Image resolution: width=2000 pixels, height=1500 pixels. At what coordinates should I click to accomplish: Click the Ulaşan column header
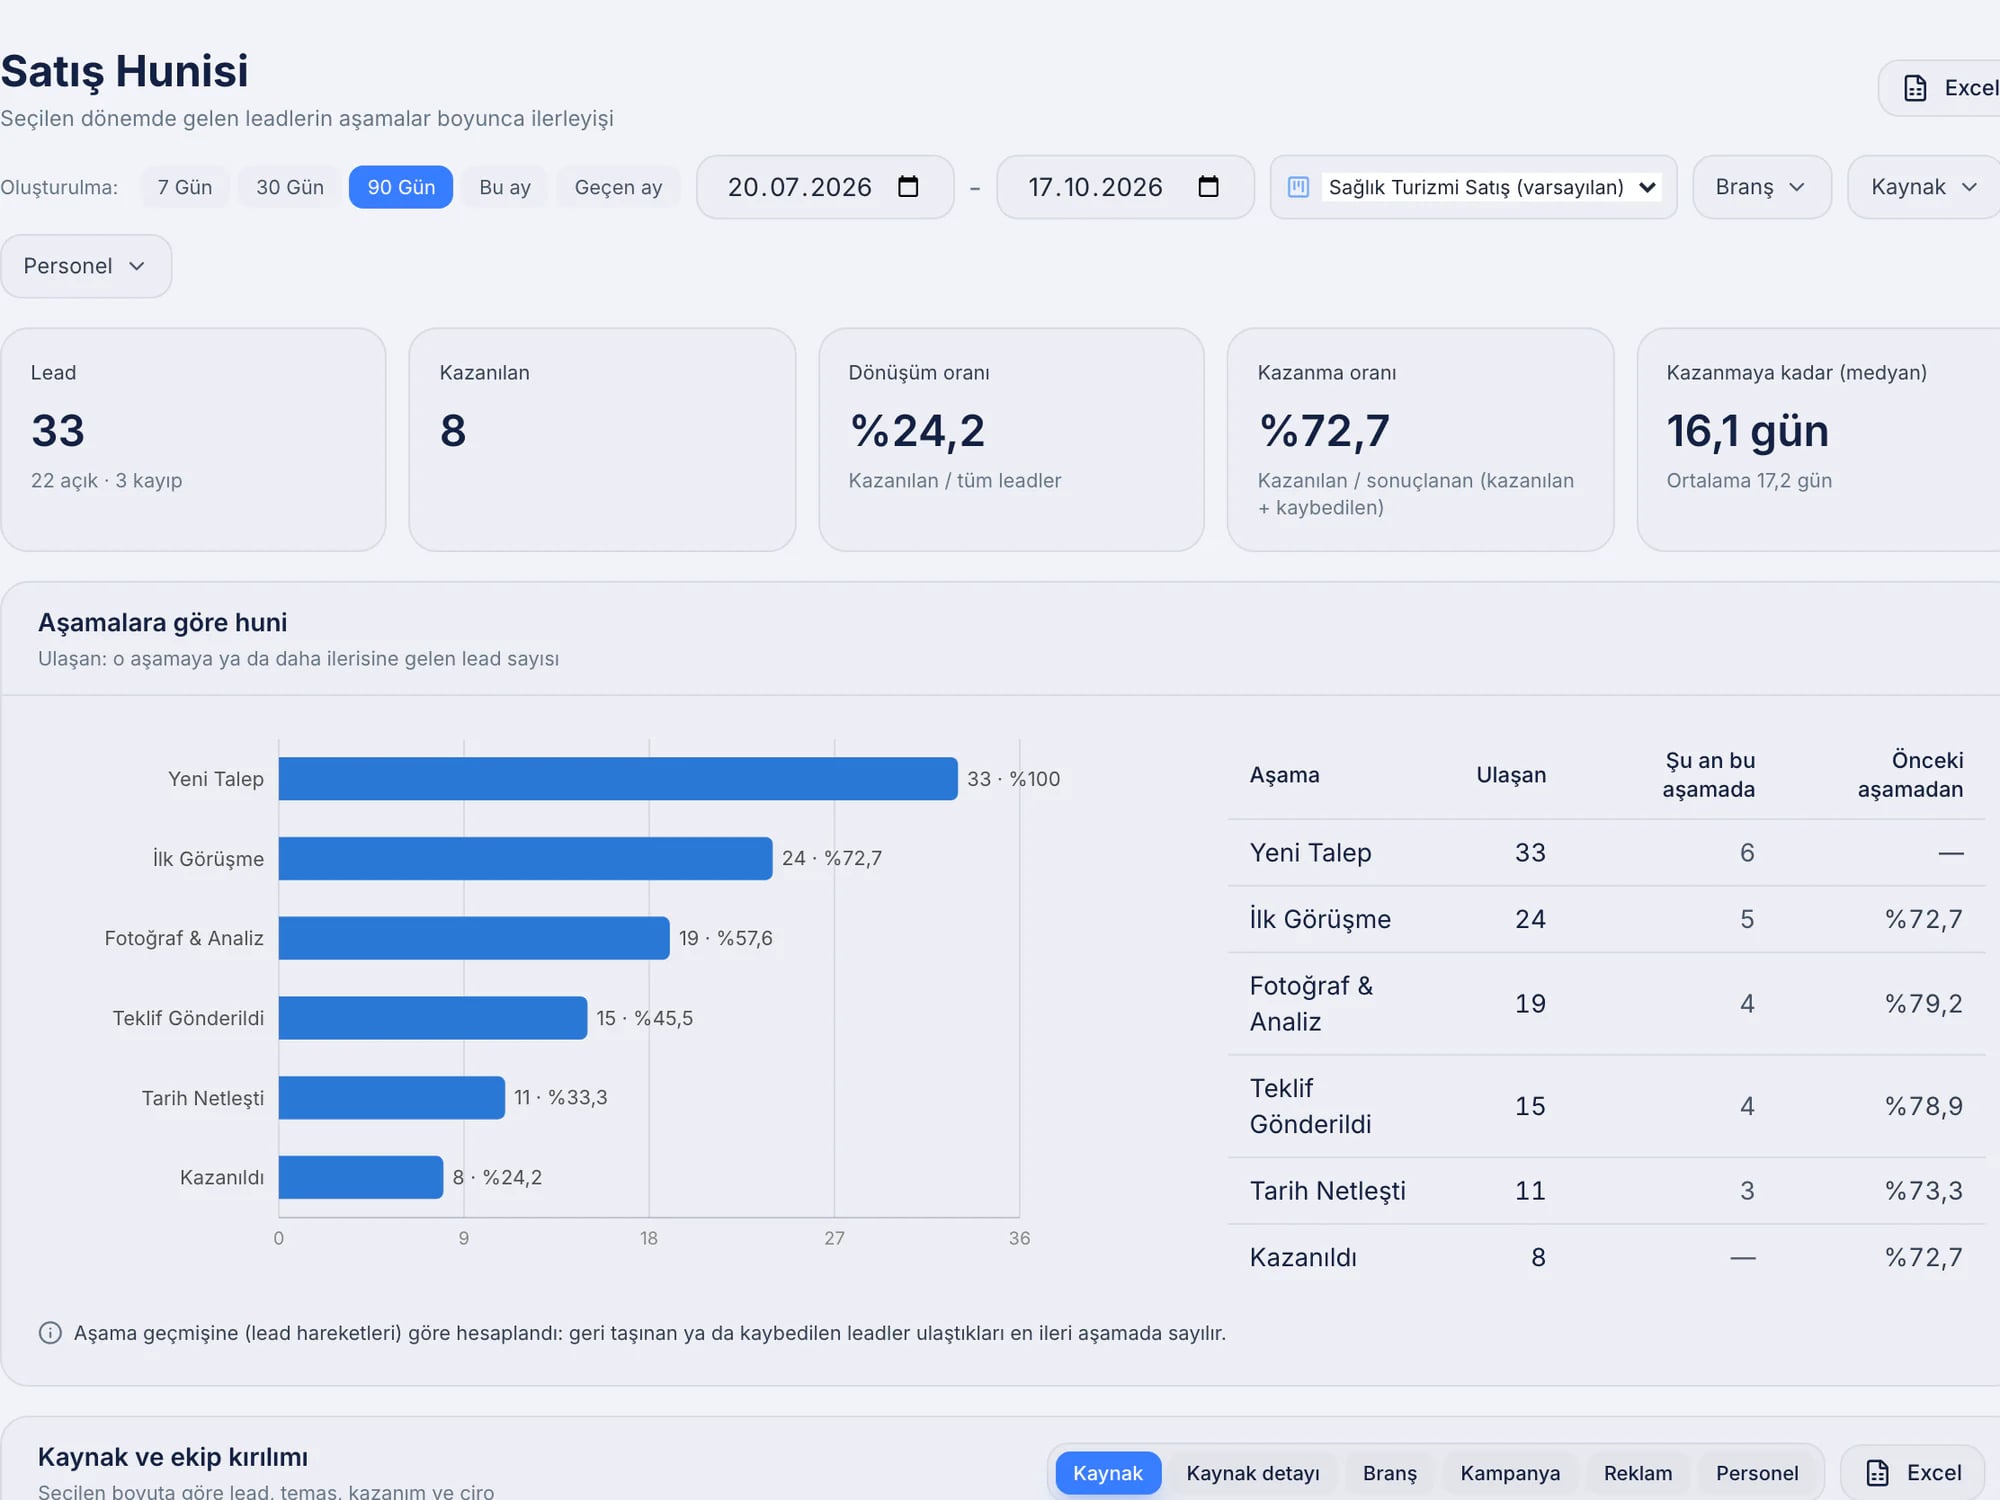point(1511,775)
